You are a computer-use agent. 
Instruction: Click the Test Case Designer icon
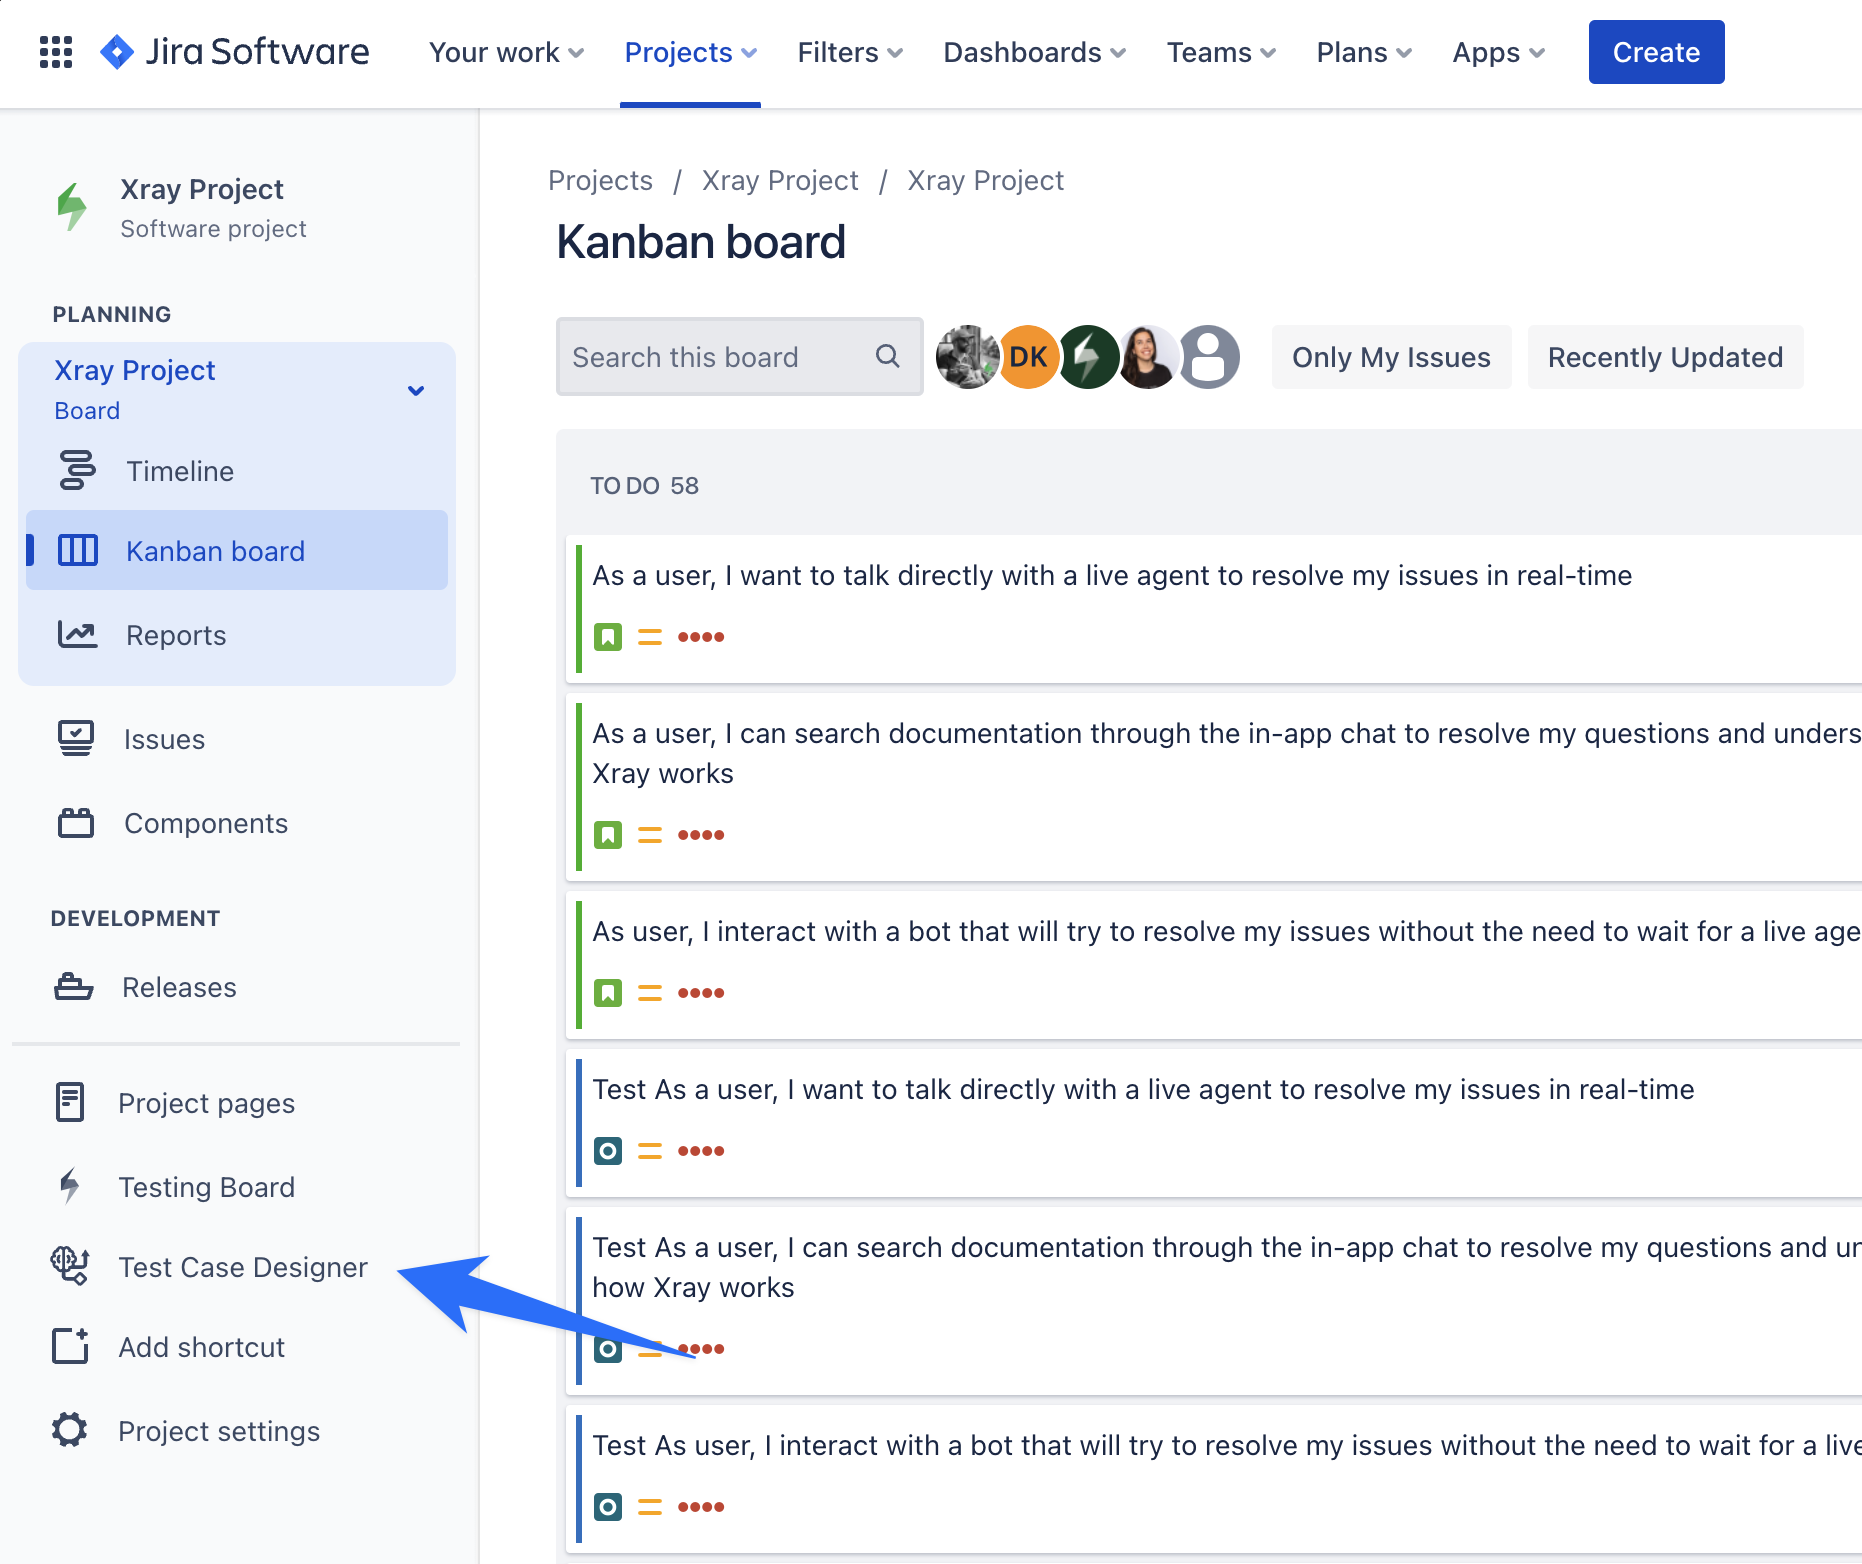(70, 1266)
